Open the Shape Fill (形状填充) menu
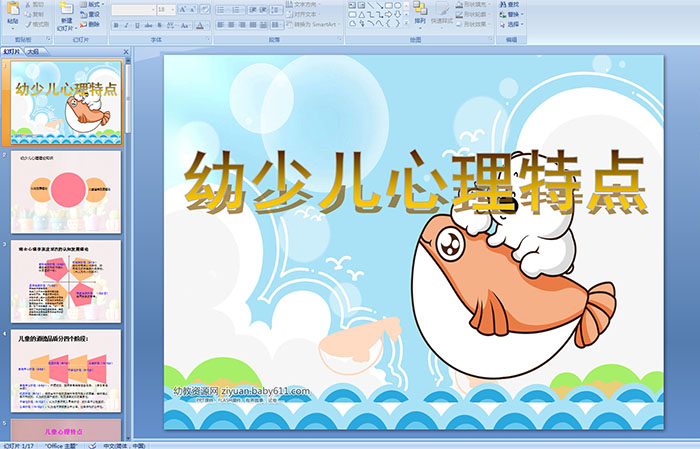 tap(473, 4)
